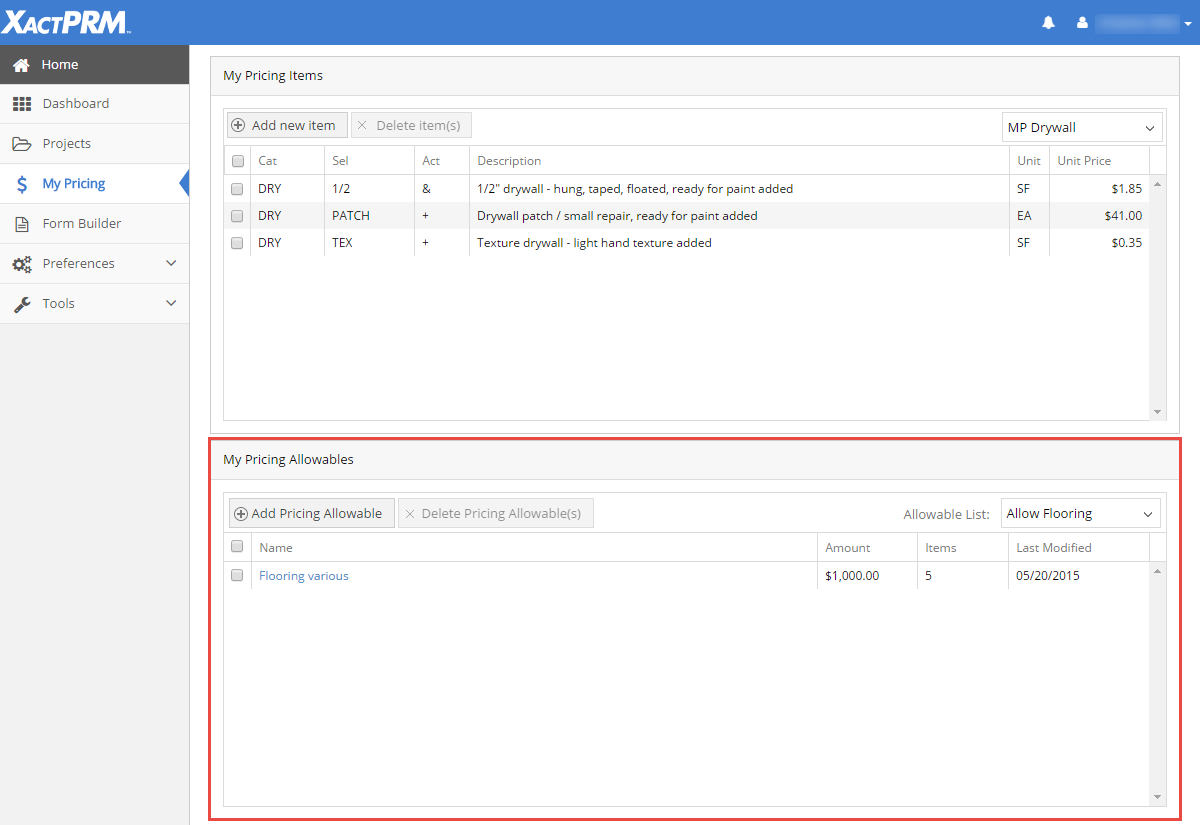
Task: Open the user account icon menu
Action: (x=1082, y=22)
